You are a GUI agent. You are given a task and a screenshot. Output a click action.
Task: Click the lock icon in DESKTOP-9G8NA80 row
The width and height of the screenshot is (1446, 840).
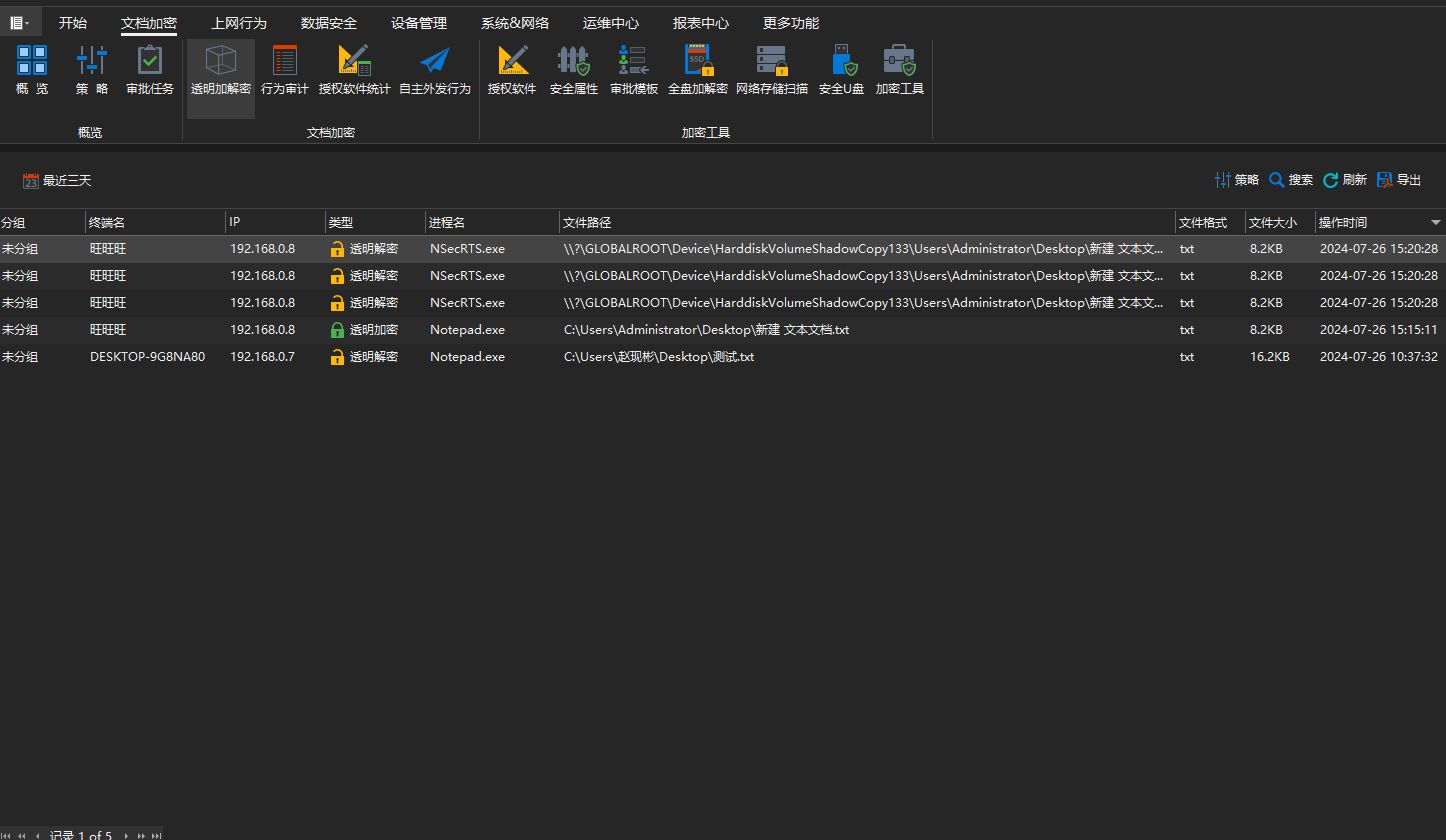click(337, 357)
